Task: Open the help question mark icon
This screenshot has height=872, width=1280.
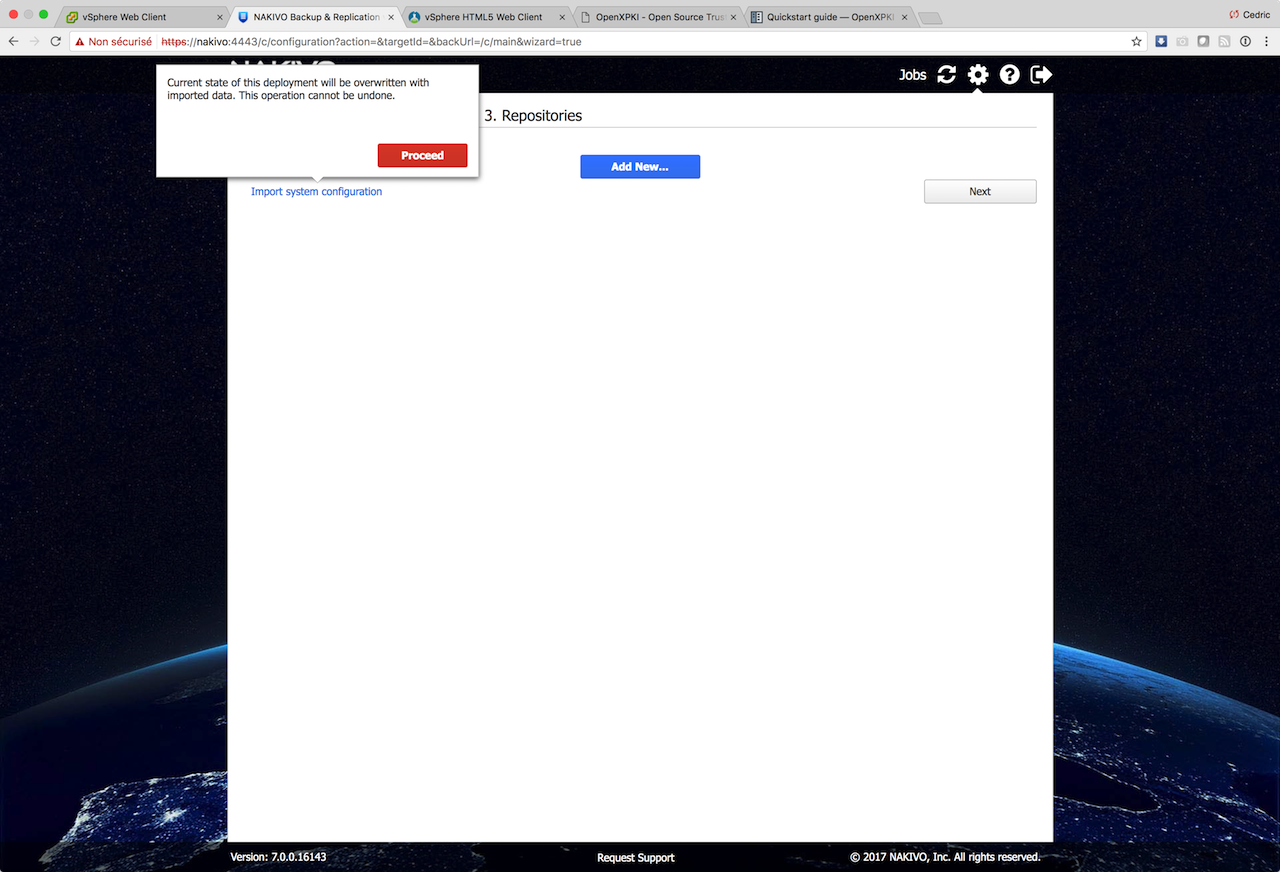Action: (1010, 75)
